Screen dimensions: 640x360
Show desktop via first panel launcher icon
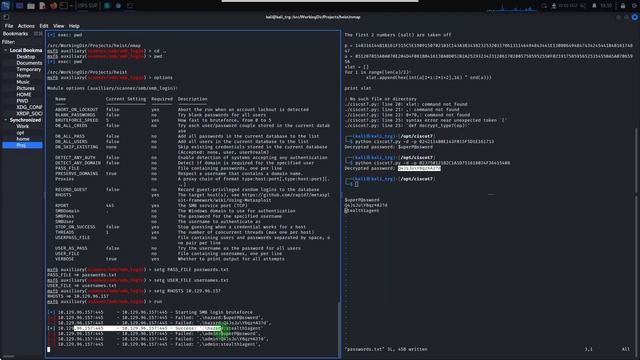pyautogui.click(x=19, y=6)
